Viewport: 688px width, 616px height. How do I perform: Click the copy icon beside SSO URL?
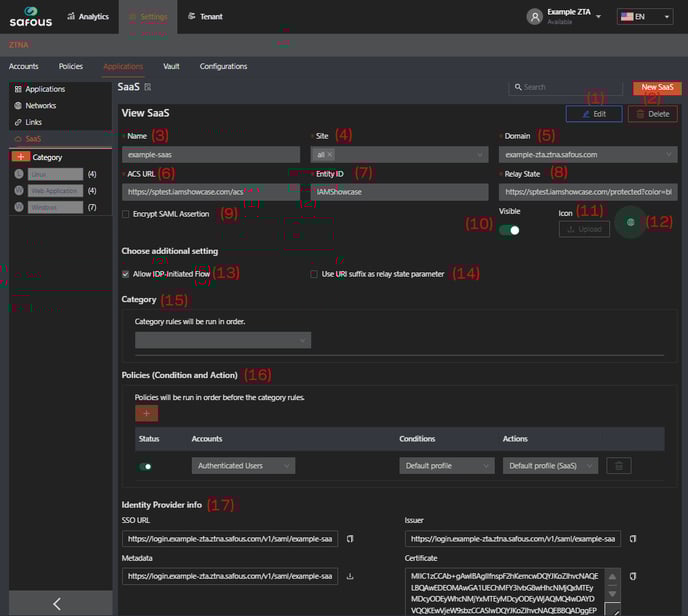click(x=350, y=539)
